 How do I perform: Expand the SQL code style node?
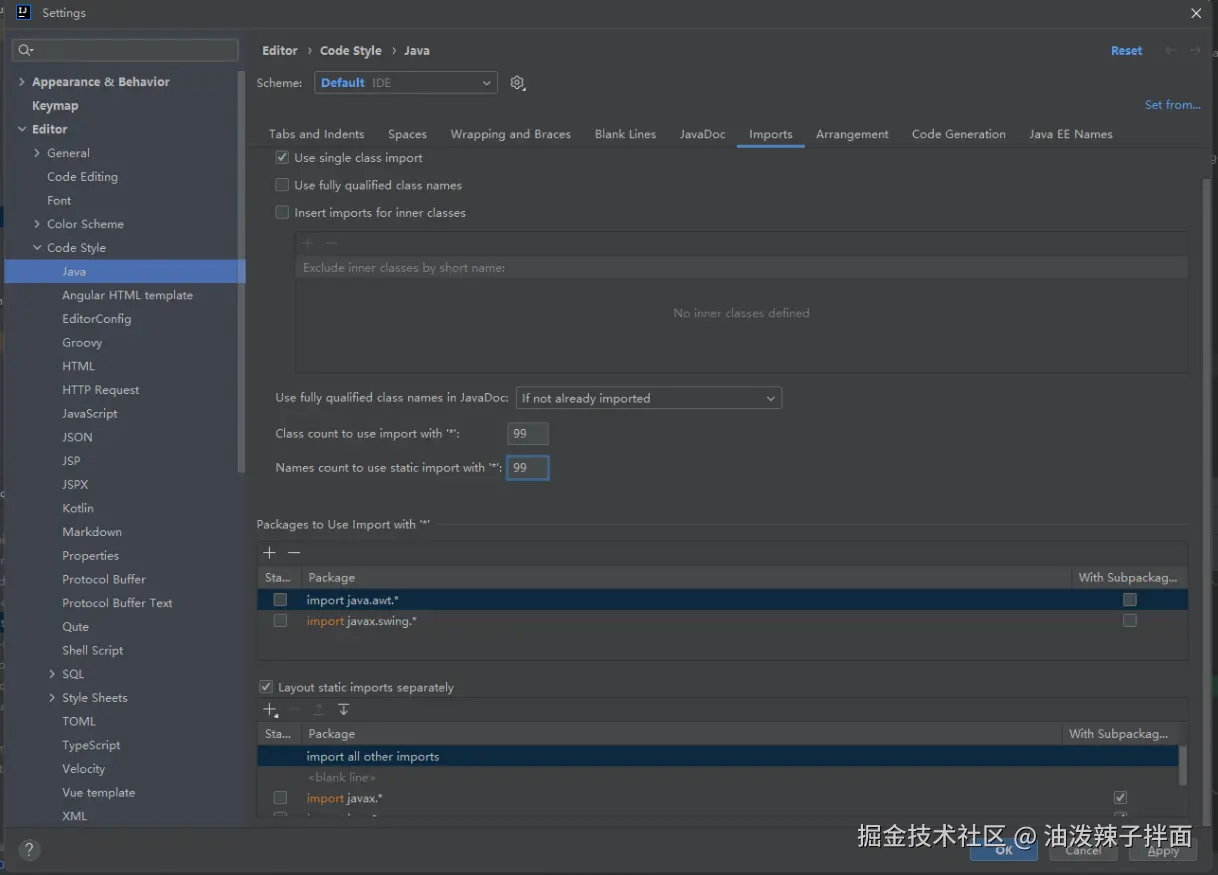point(52,674)
